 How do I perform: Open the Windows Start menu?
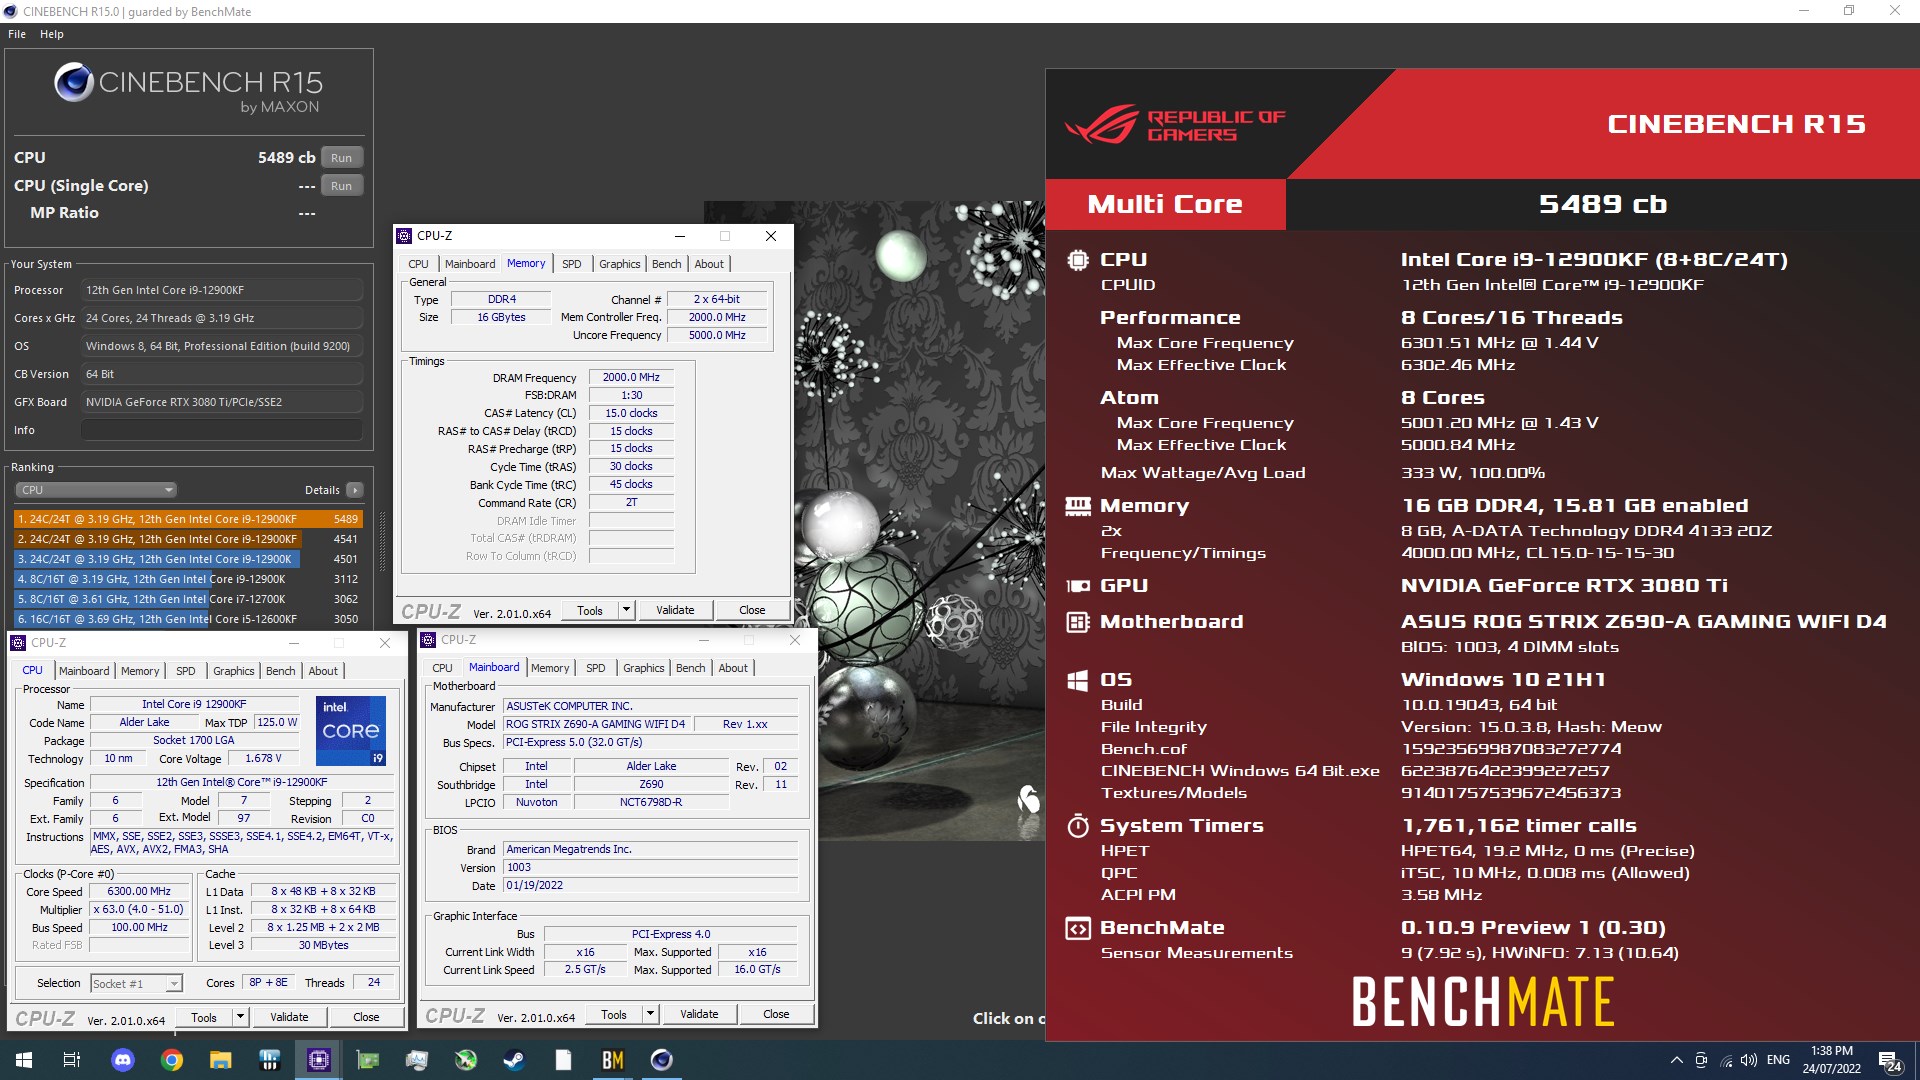(24, 1060)
